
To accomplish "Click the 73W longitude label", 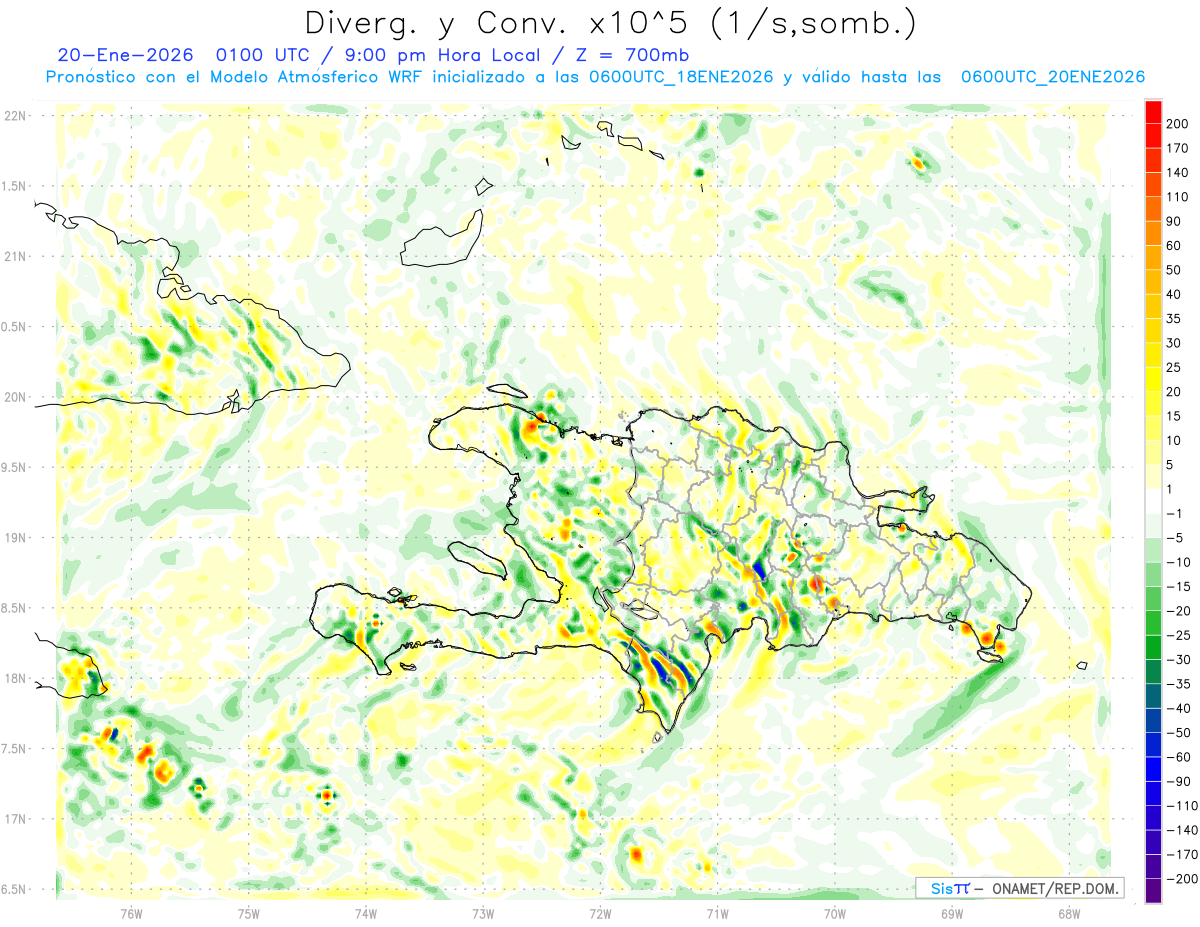I will [483, 914].
